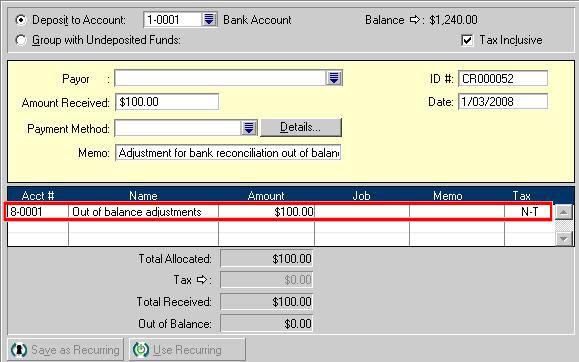579x362 pixels.
Task: Toggle the Tax Inclusive checkbox
Action: coord(467,40)
